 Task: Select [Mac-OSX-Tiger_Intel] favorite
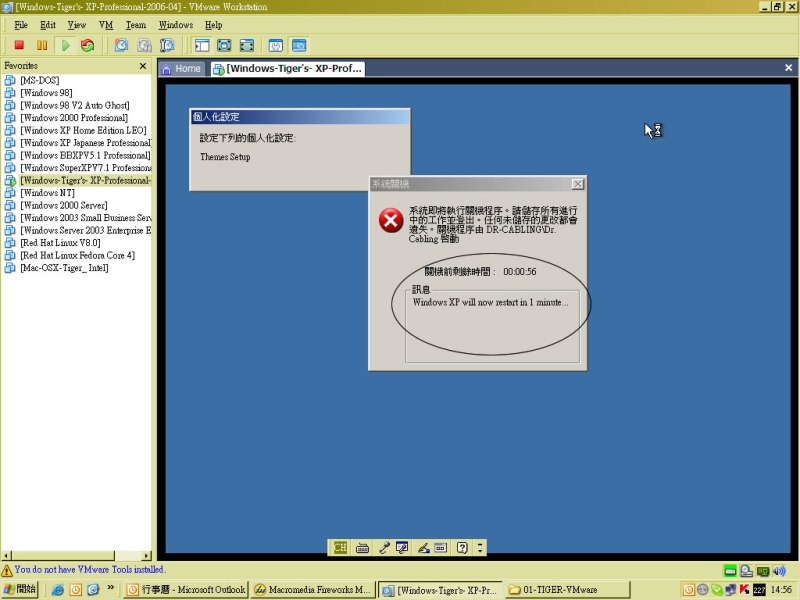coord(64,267)
